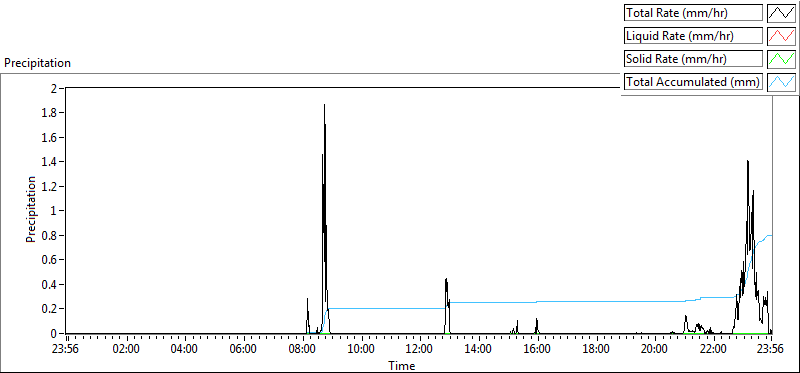This screenshot has width=800, height=373.
Task: Click the Liquid Rate red line icon
Action: 781,36
